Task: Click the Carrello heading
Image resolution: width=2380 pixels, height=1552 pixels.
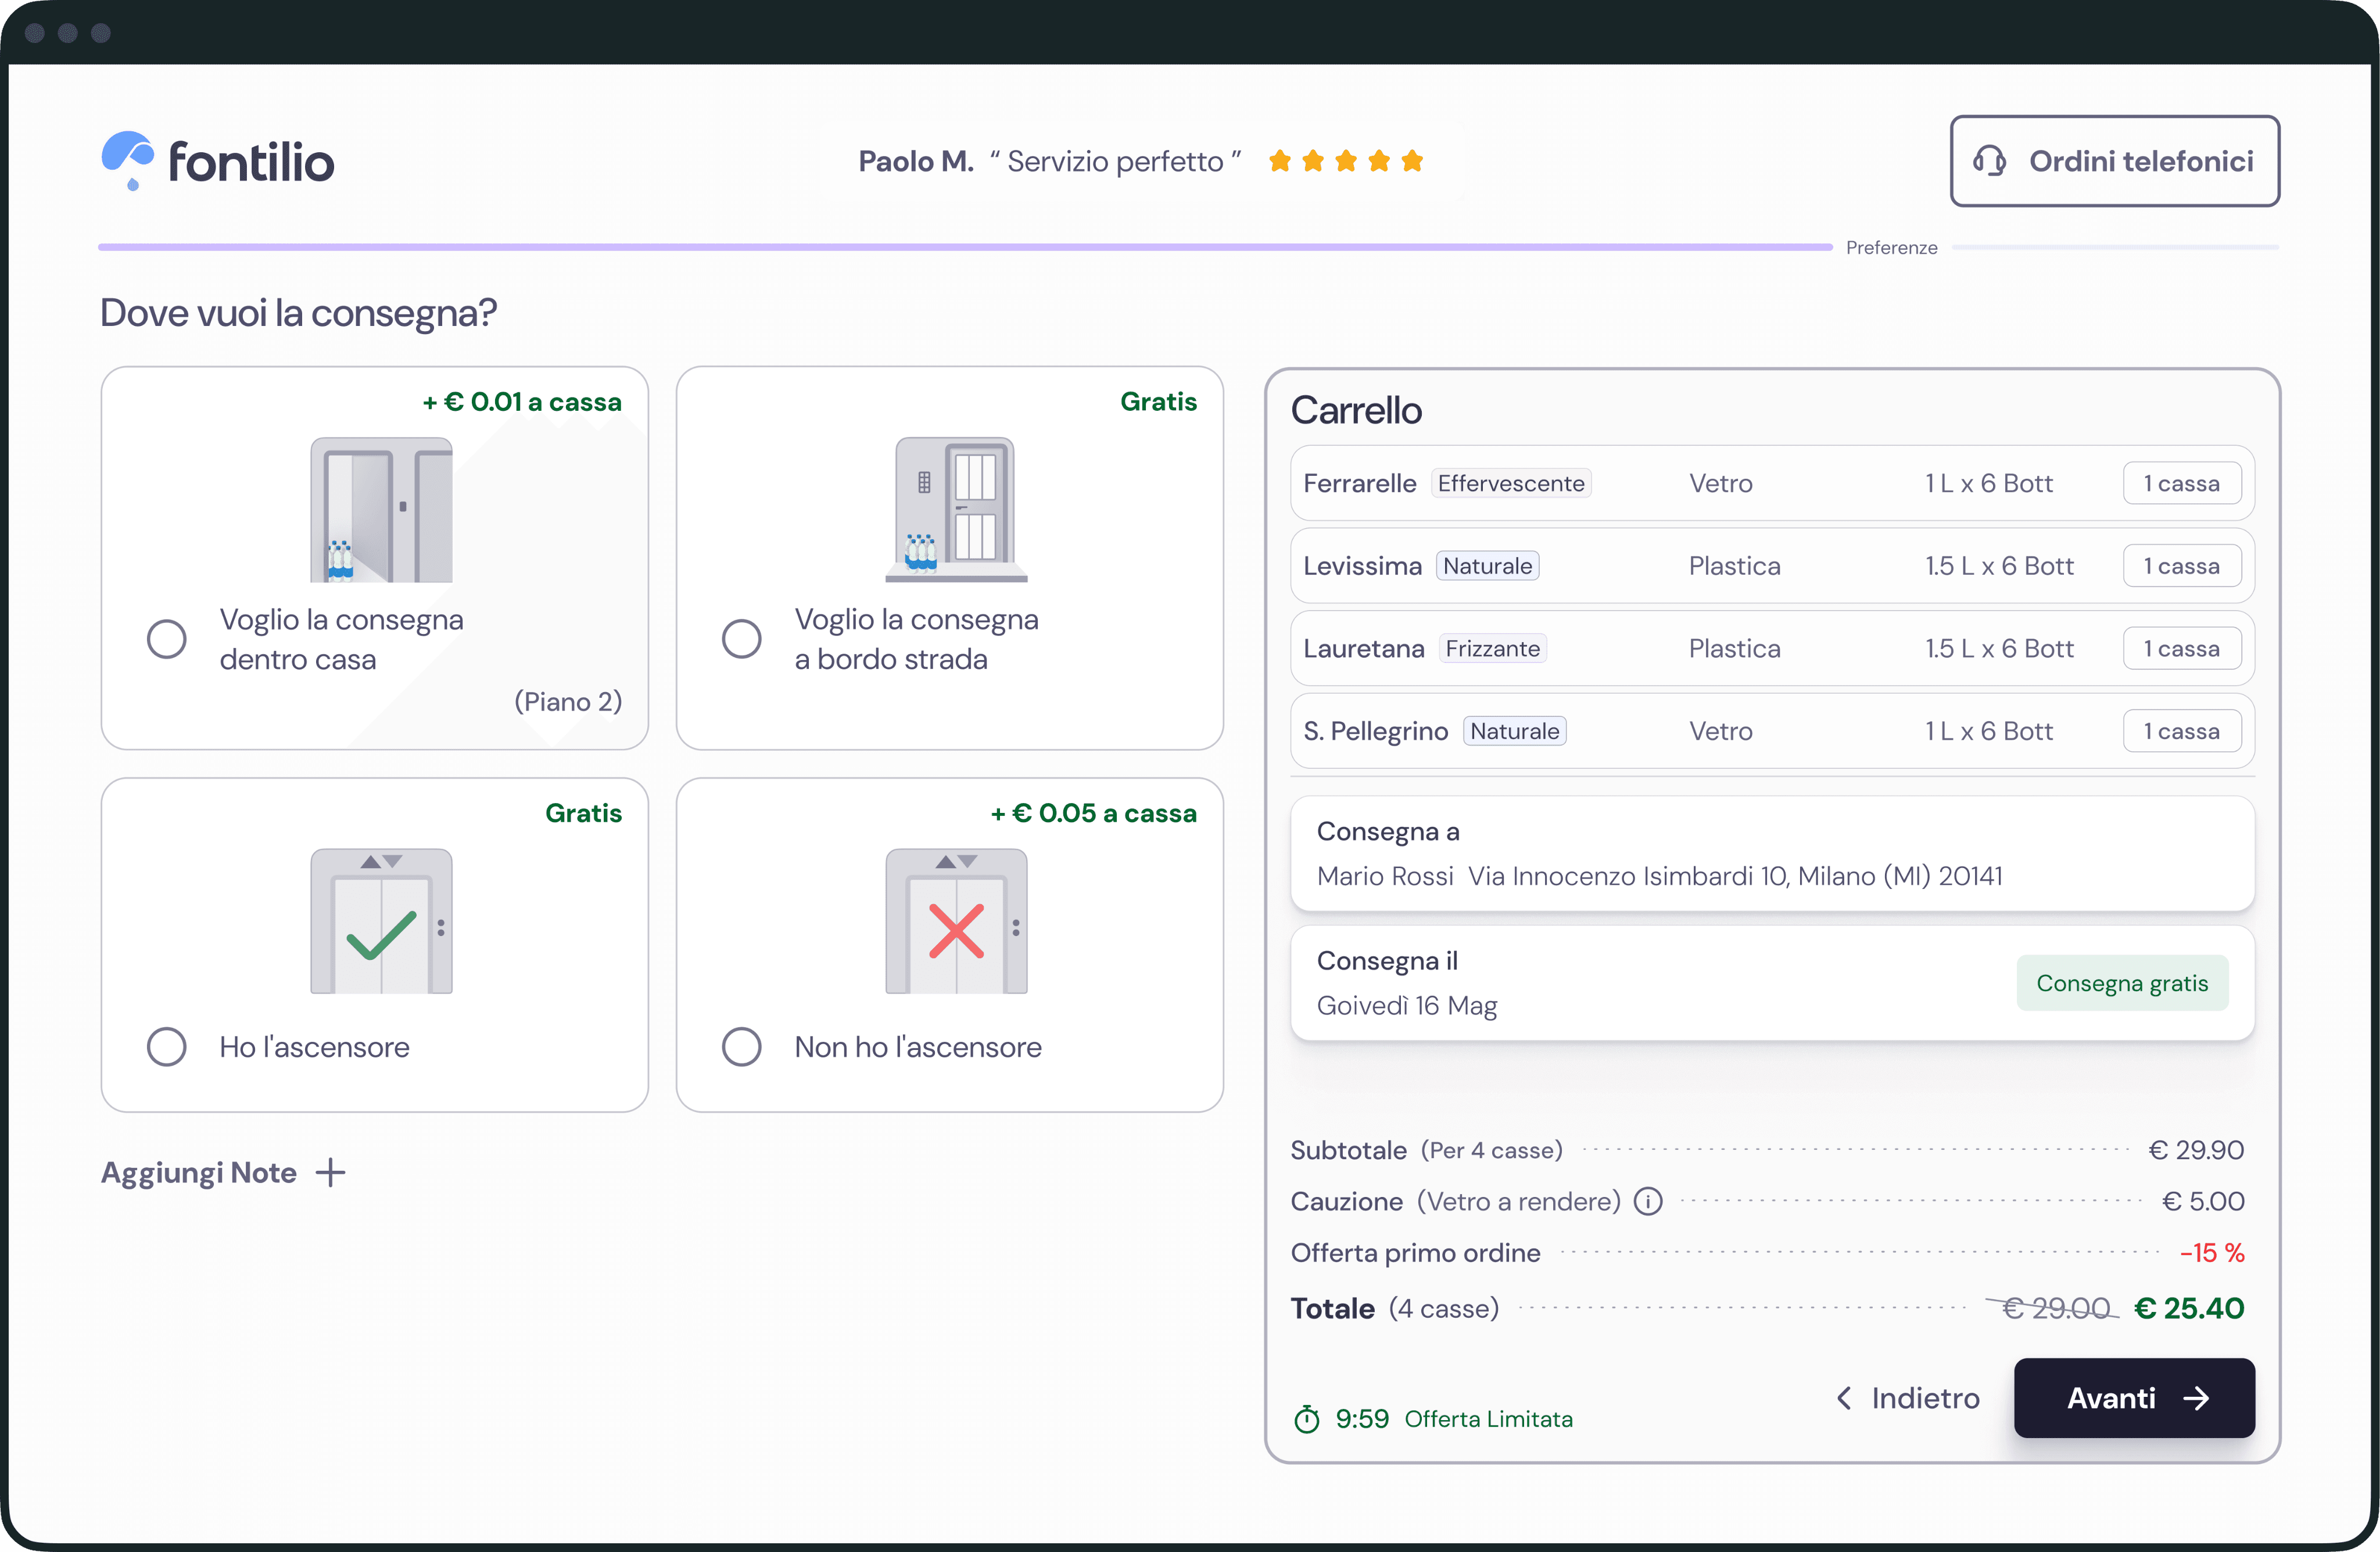Action: 1356,410
